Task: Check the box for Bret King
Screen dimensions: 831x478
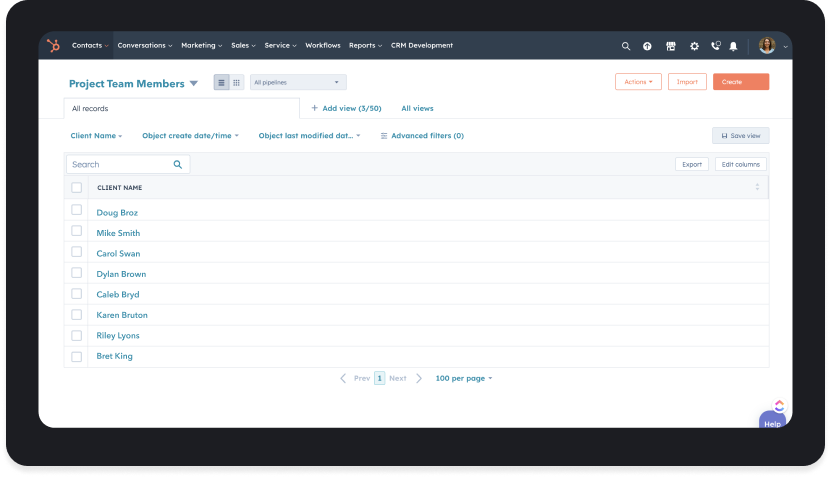Action: 77,357
